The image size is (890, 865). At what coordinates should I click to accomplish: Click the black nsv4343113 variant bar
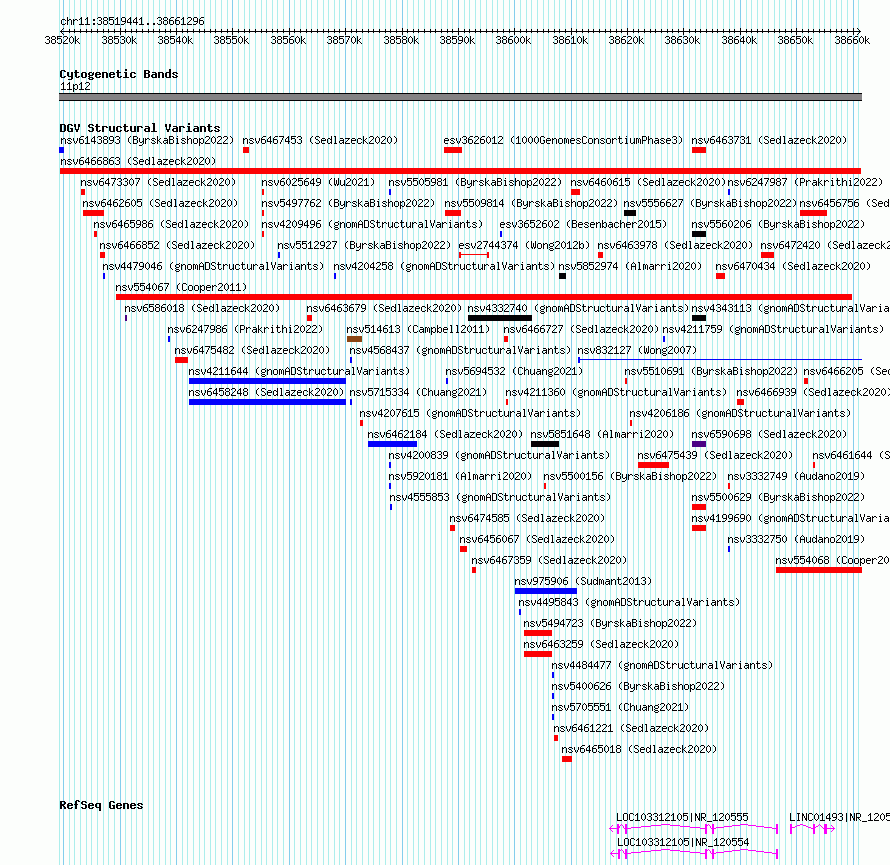(699, 318)
